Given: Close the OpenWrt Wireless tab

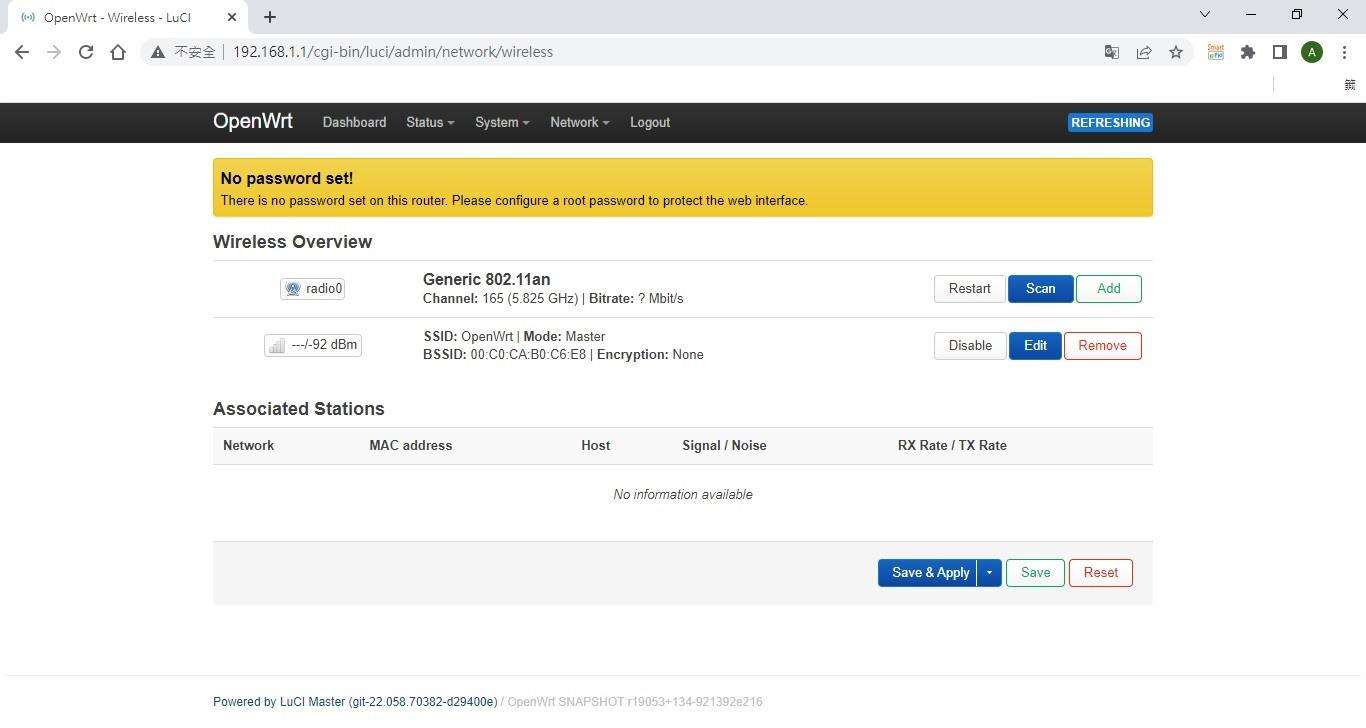Looking at the screenshot, I should point(232,17).
